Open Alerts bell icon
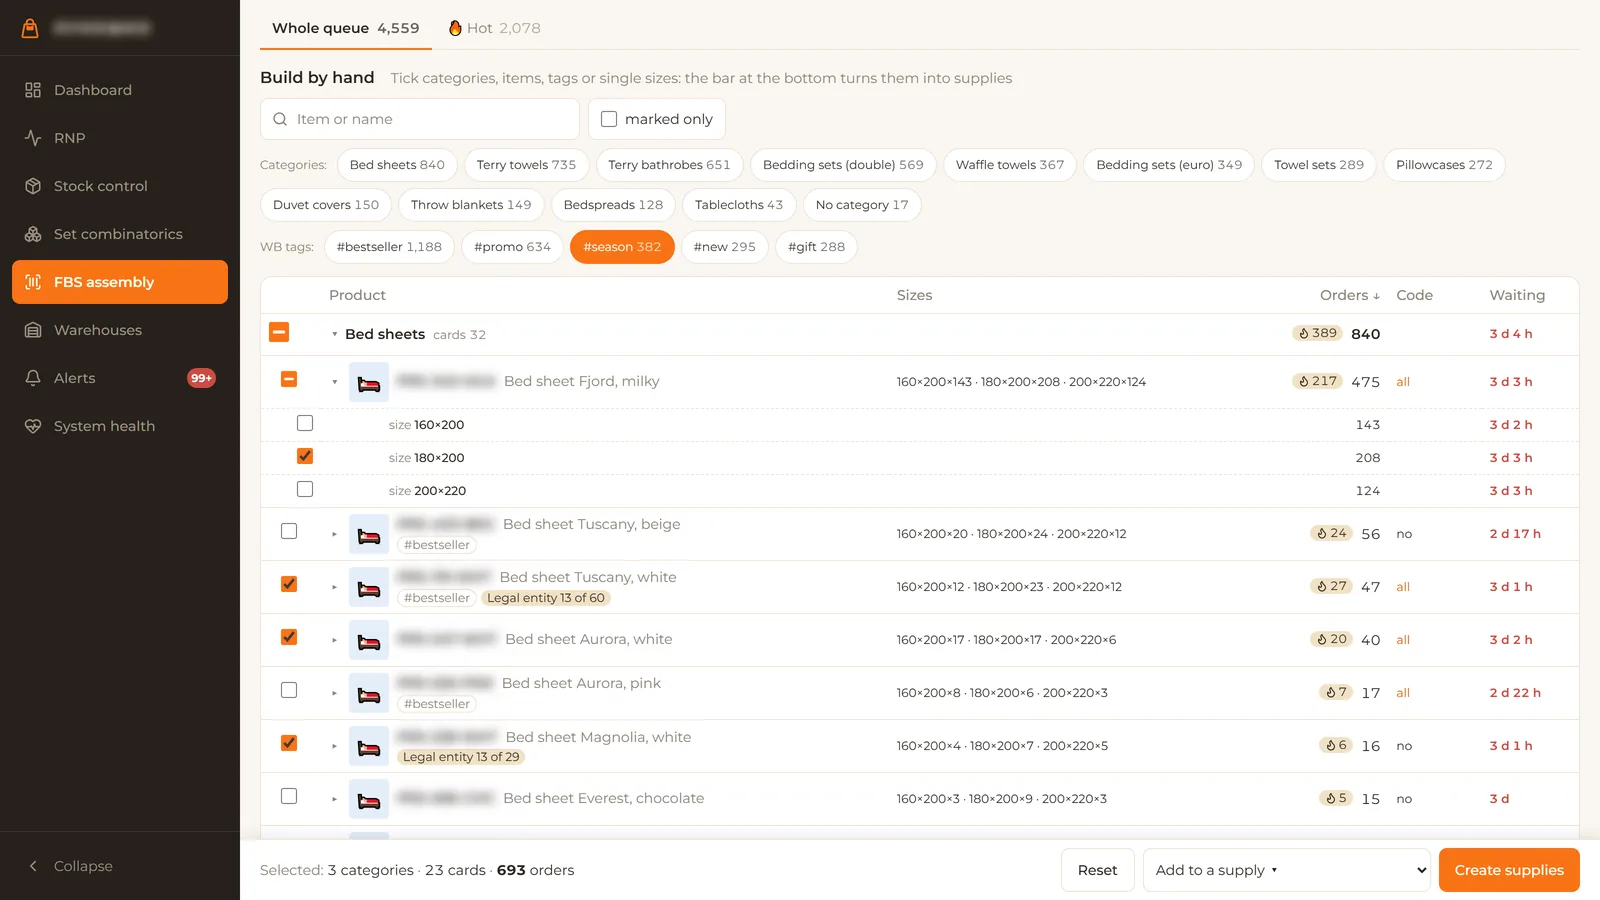1600x900 pixels. tap(33, 378)
